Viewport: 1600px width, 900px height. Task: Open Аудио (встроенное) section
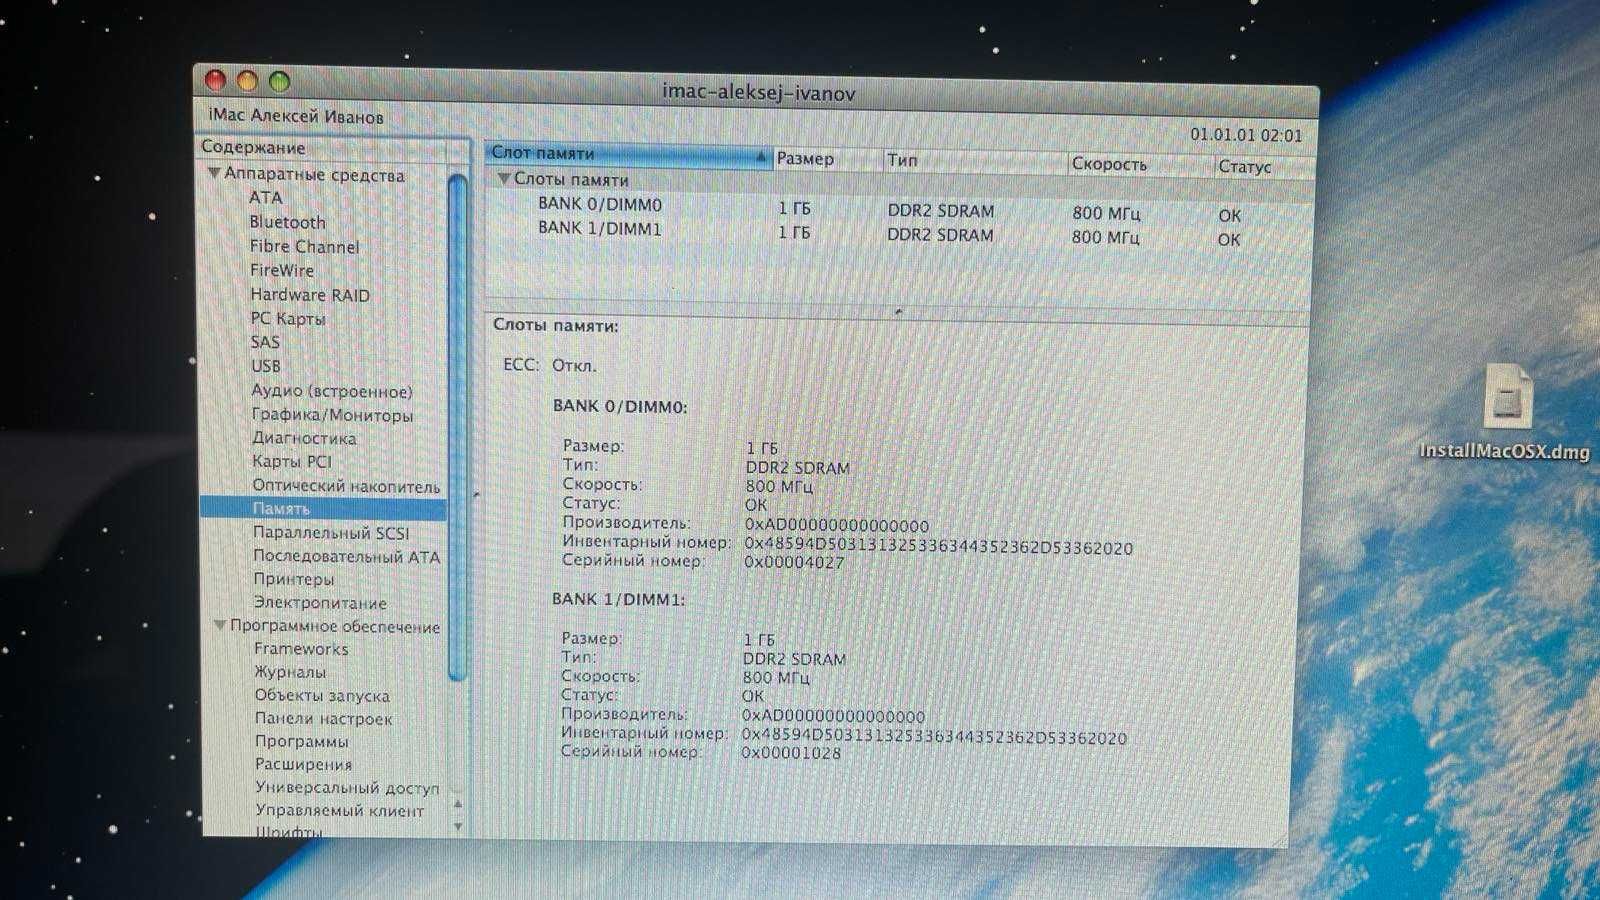pyautogui.click(x=332, y=391)
